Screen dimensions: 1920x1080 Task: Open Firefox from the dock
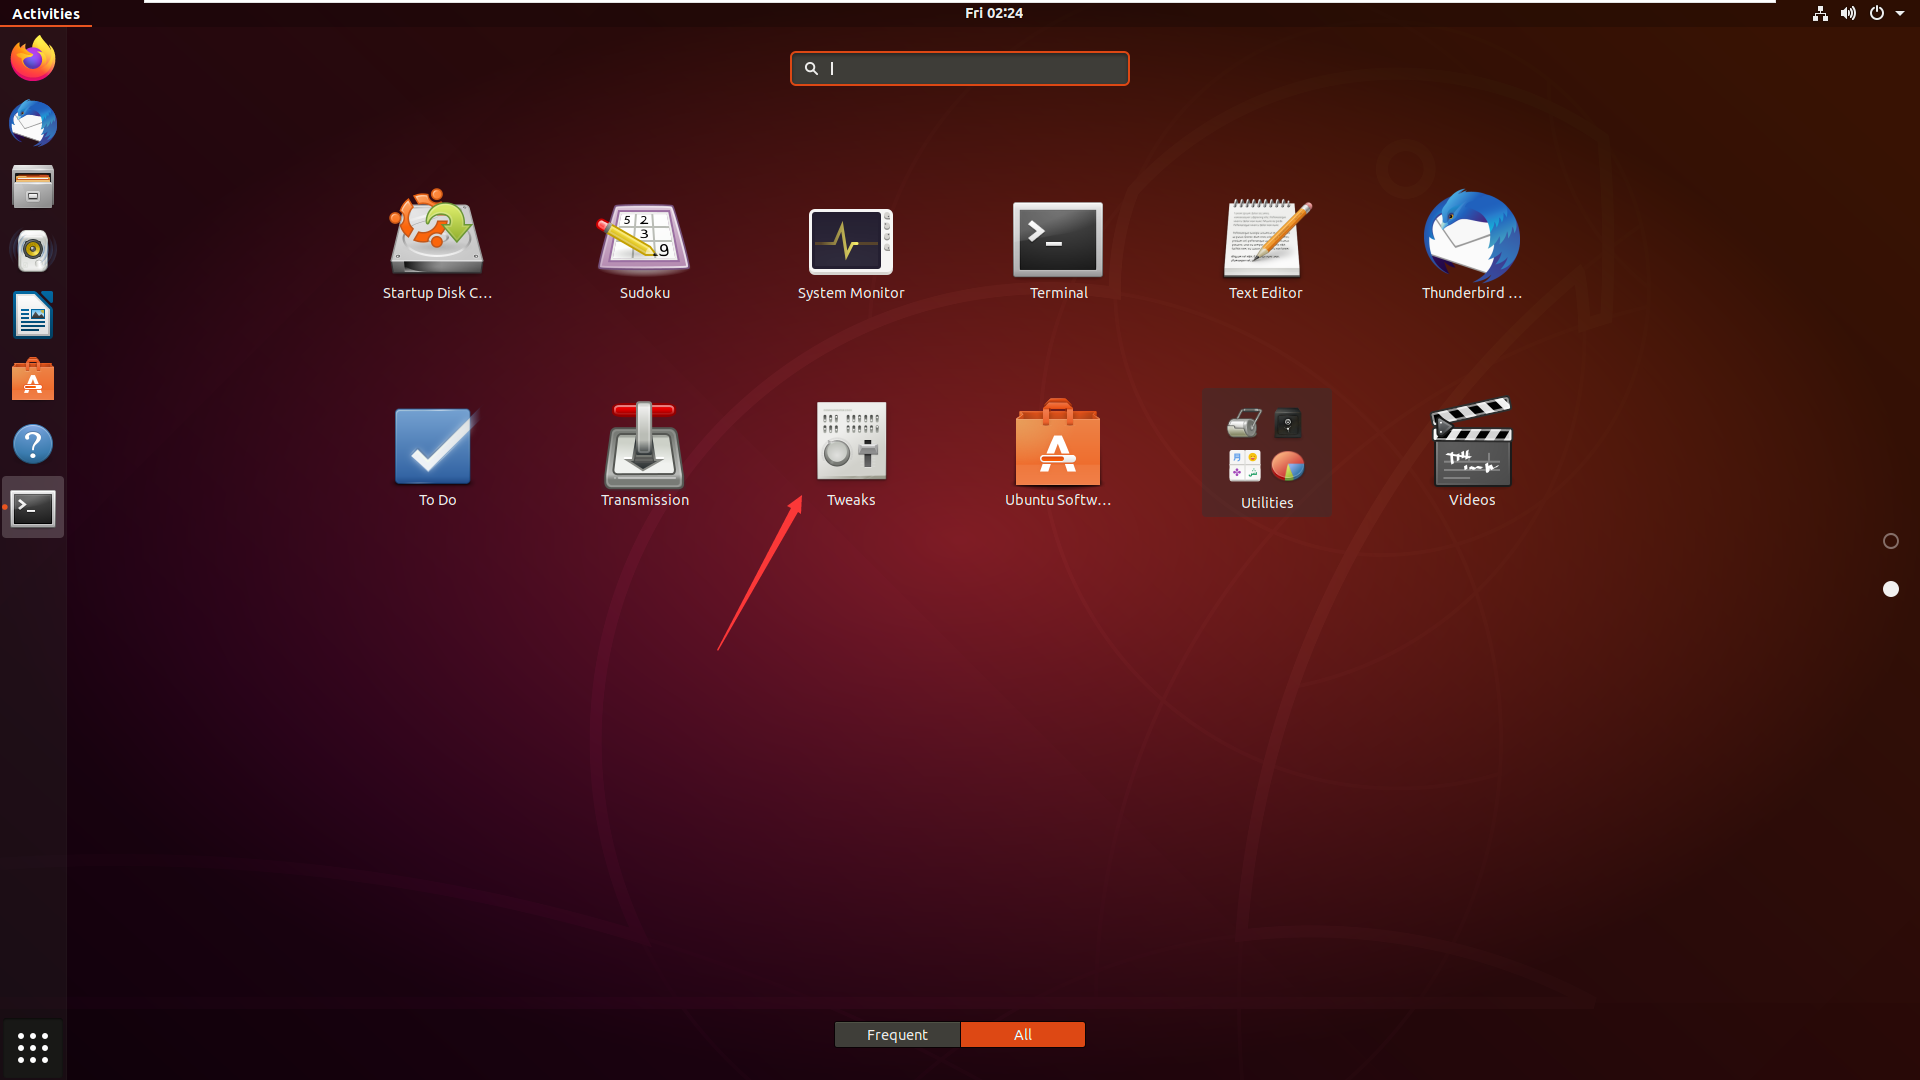[33, 59]
